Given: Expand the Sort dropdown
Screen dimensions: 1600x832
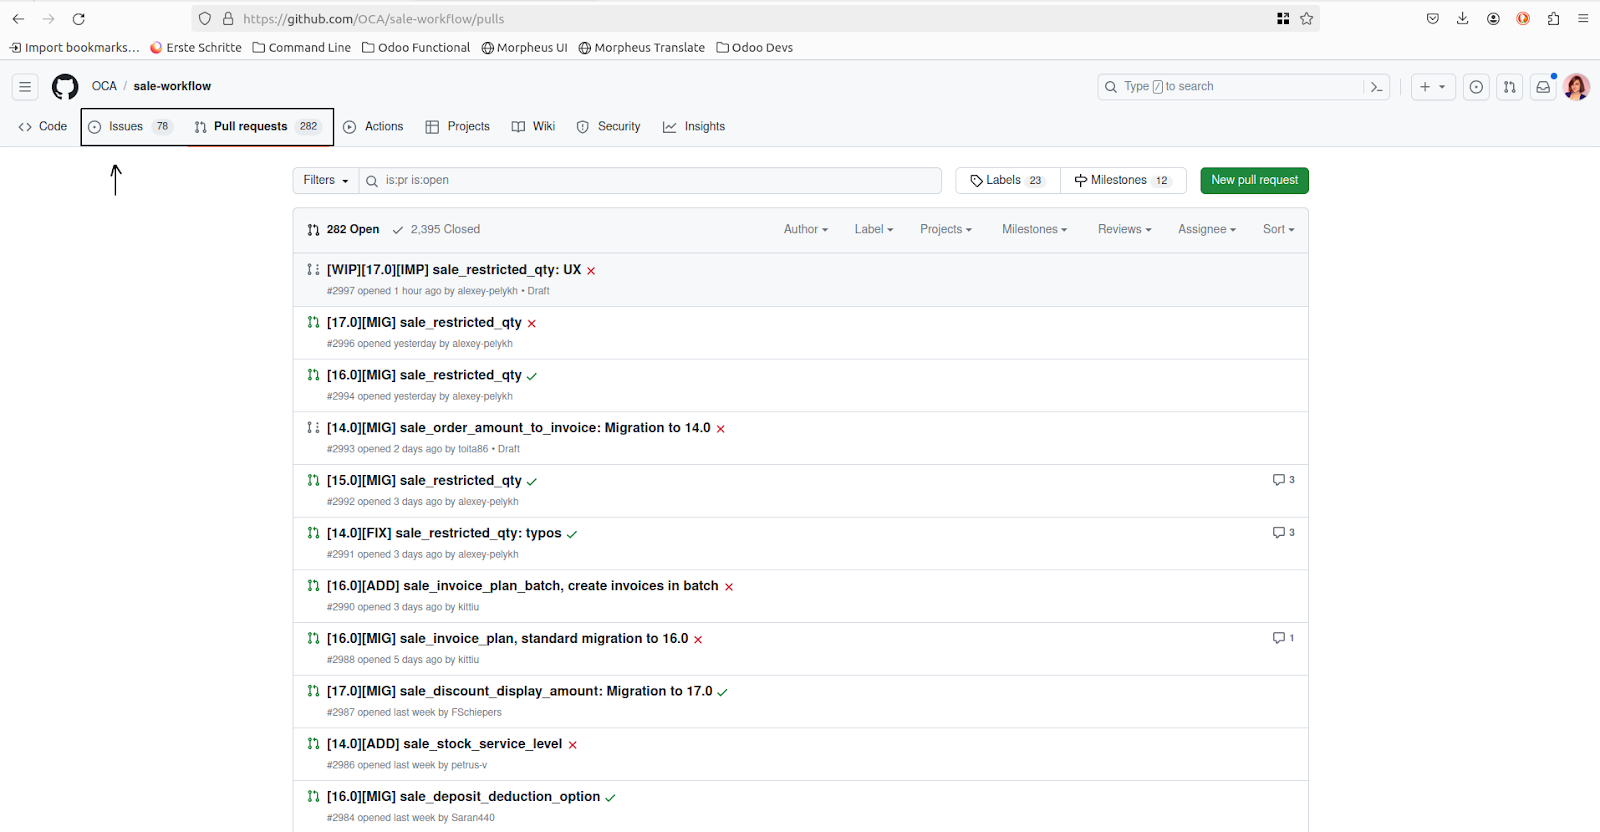Looking at the screenshot, I should click(x=1278, y=230).
